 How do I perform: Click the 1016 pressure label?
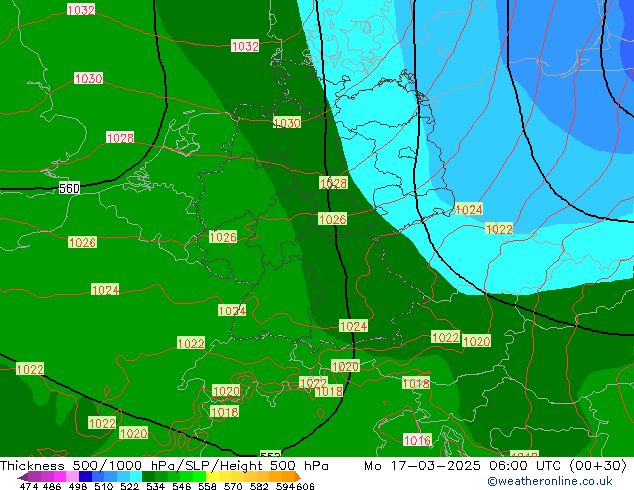(x=417, y=440)
